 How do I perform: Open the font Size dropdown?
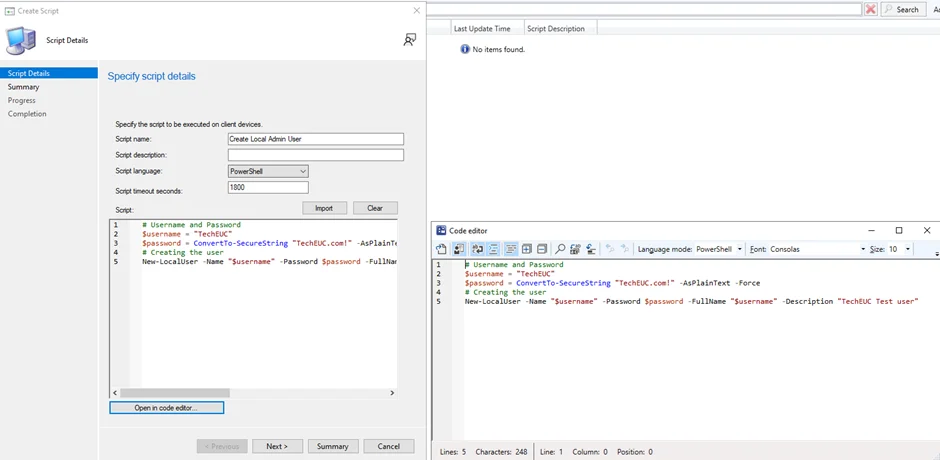[x=899, y=249]
